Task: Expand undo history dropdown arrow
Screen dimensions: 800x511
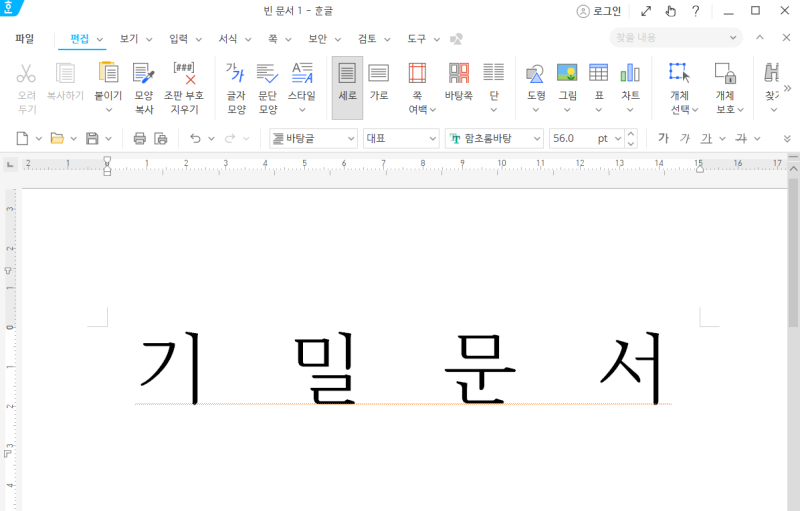Action: tap(211, 138)
